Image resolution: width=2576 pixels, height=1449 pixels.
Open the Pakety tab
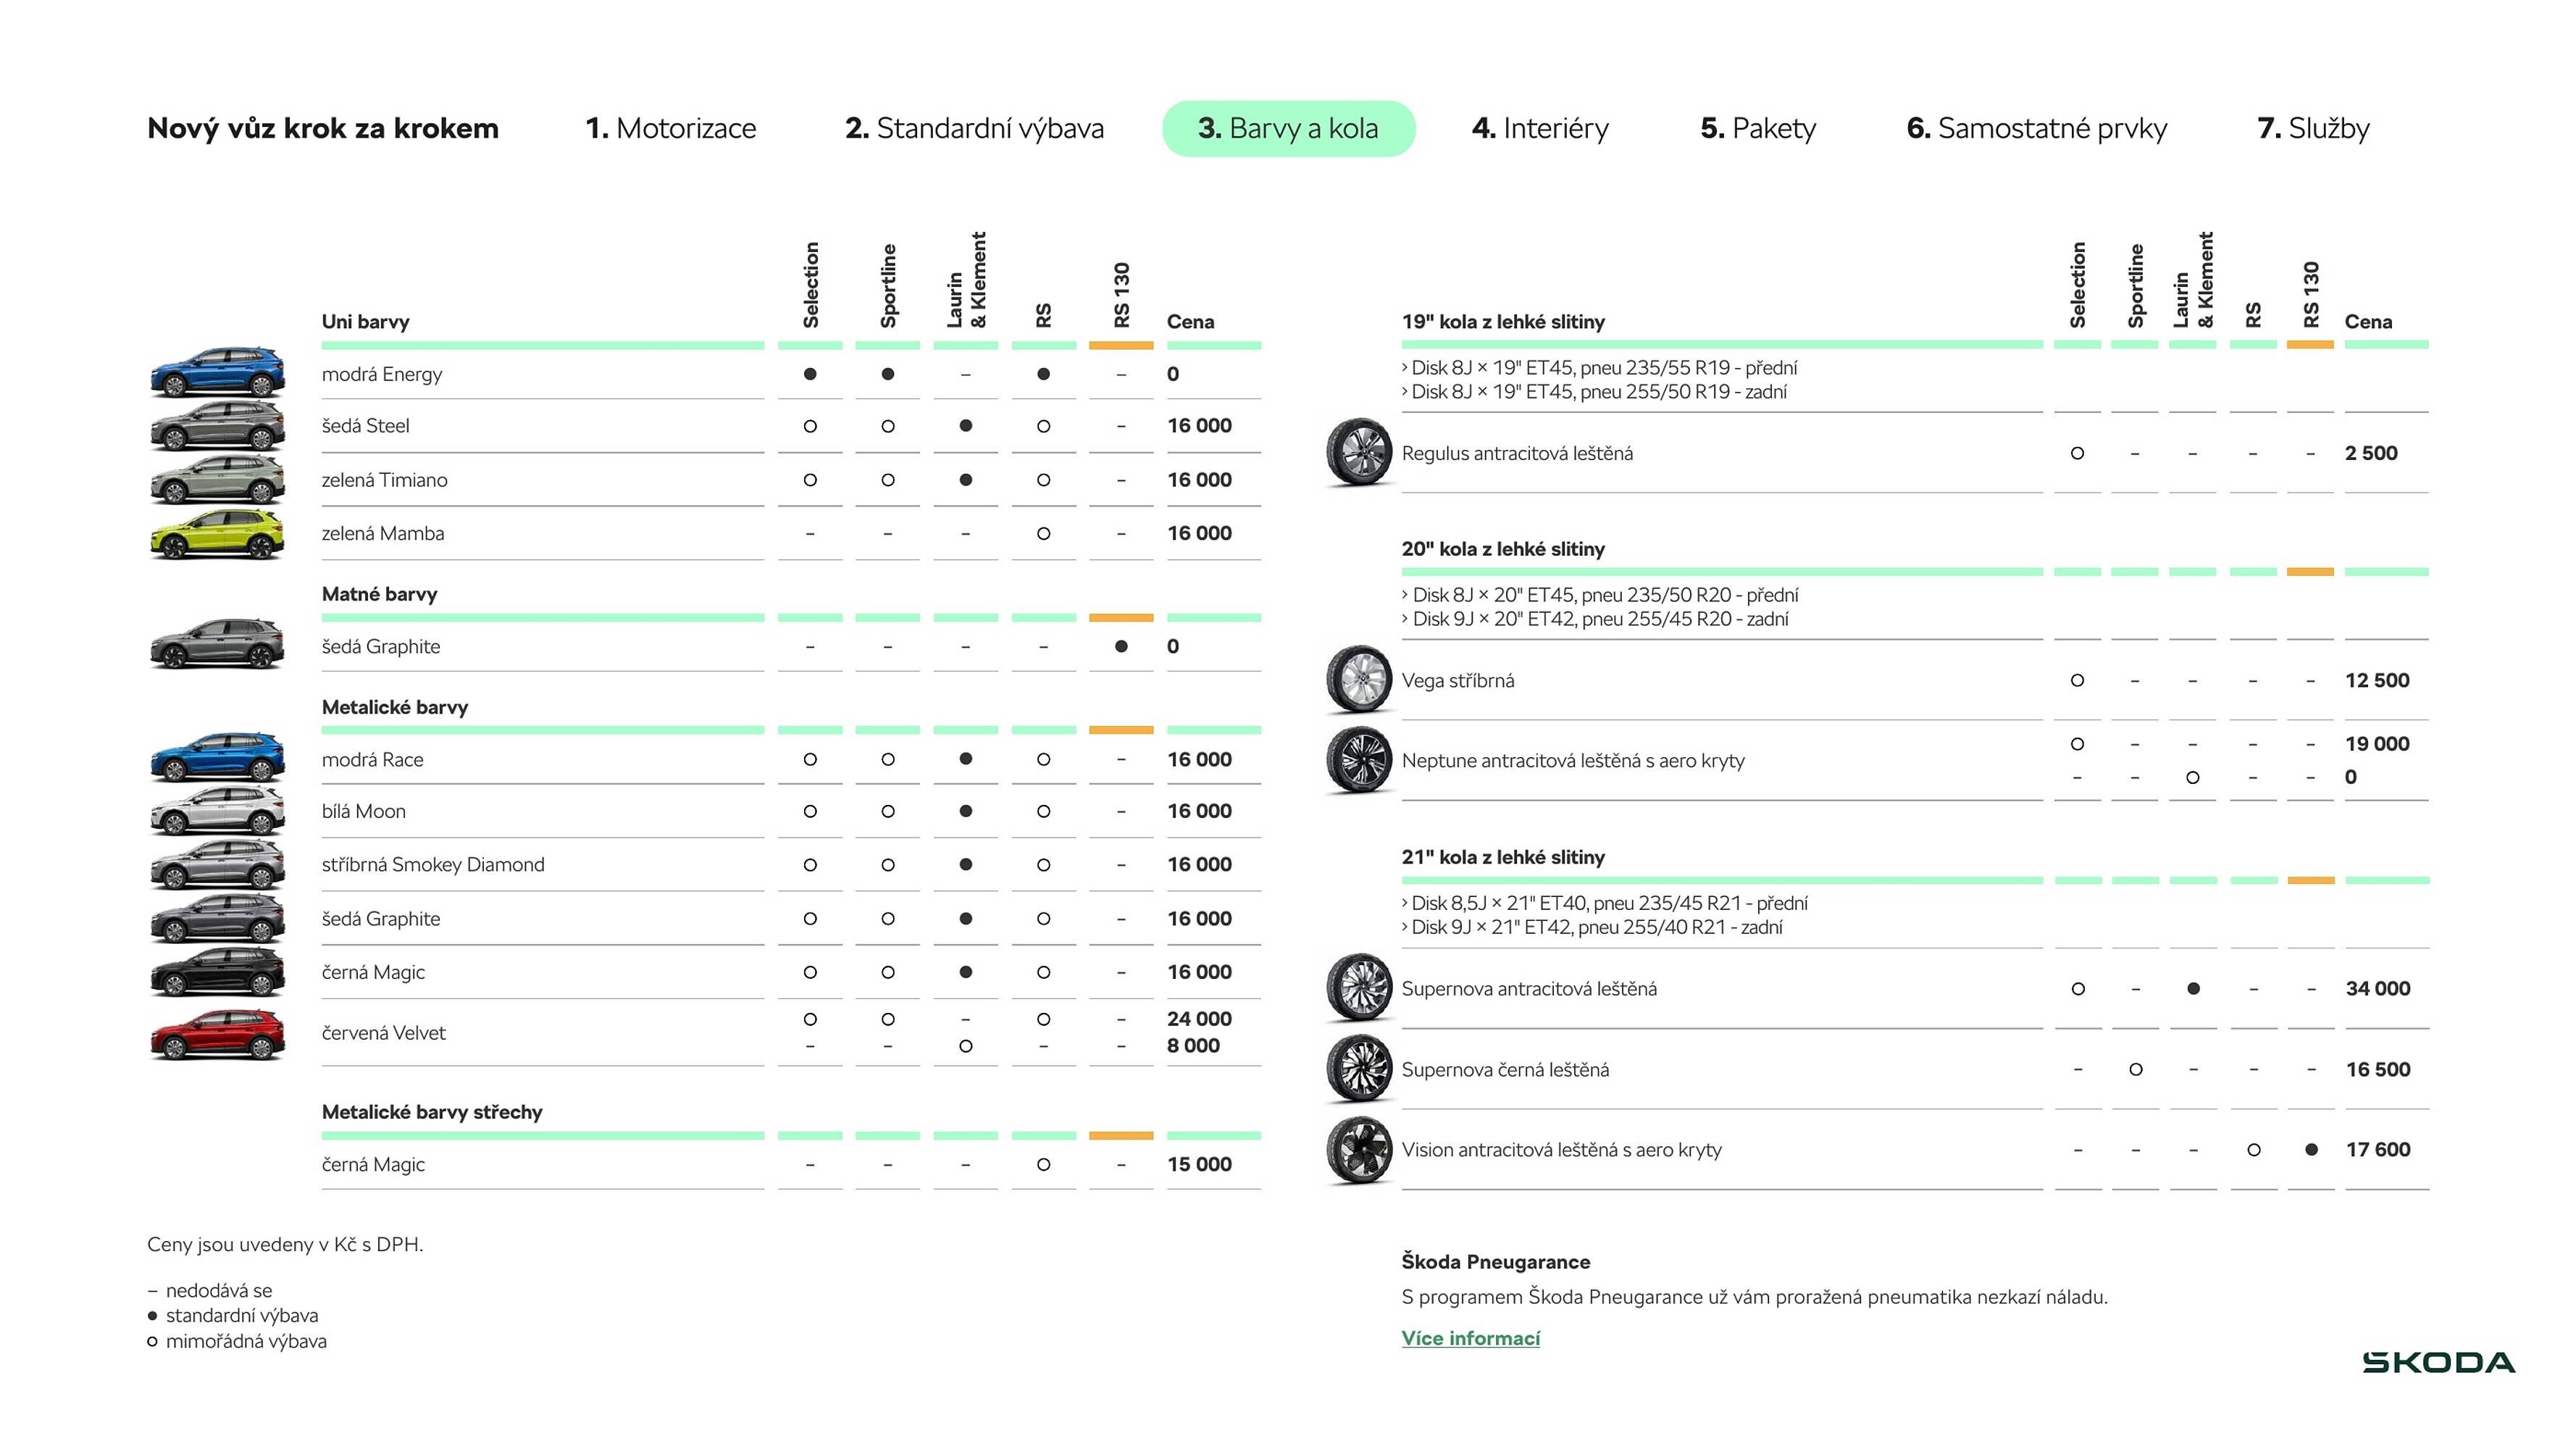tap(1758, 128)
